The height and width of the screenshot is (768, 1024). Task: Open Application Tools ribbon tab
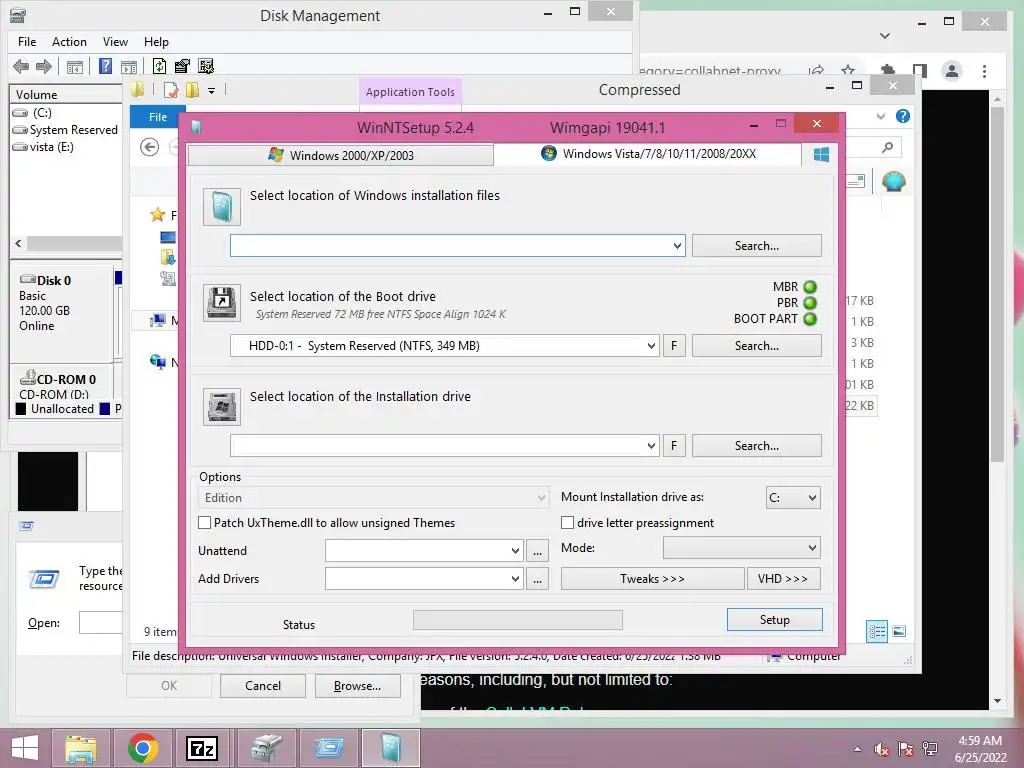(410, 92)
